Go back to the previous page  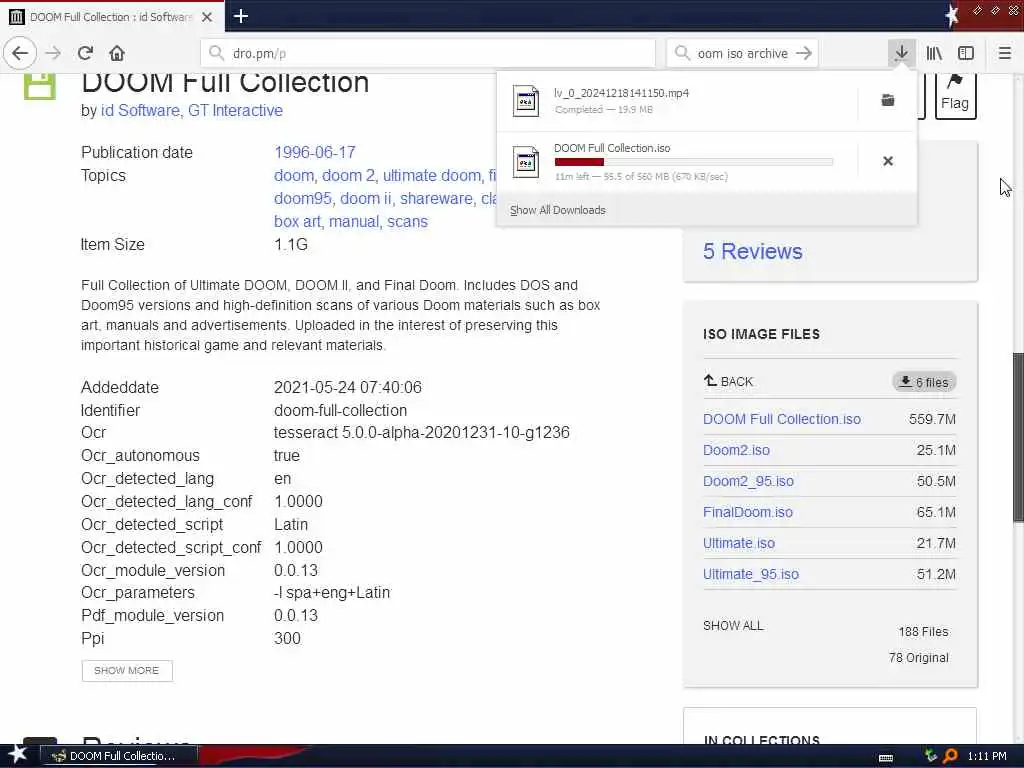point(20,54)
